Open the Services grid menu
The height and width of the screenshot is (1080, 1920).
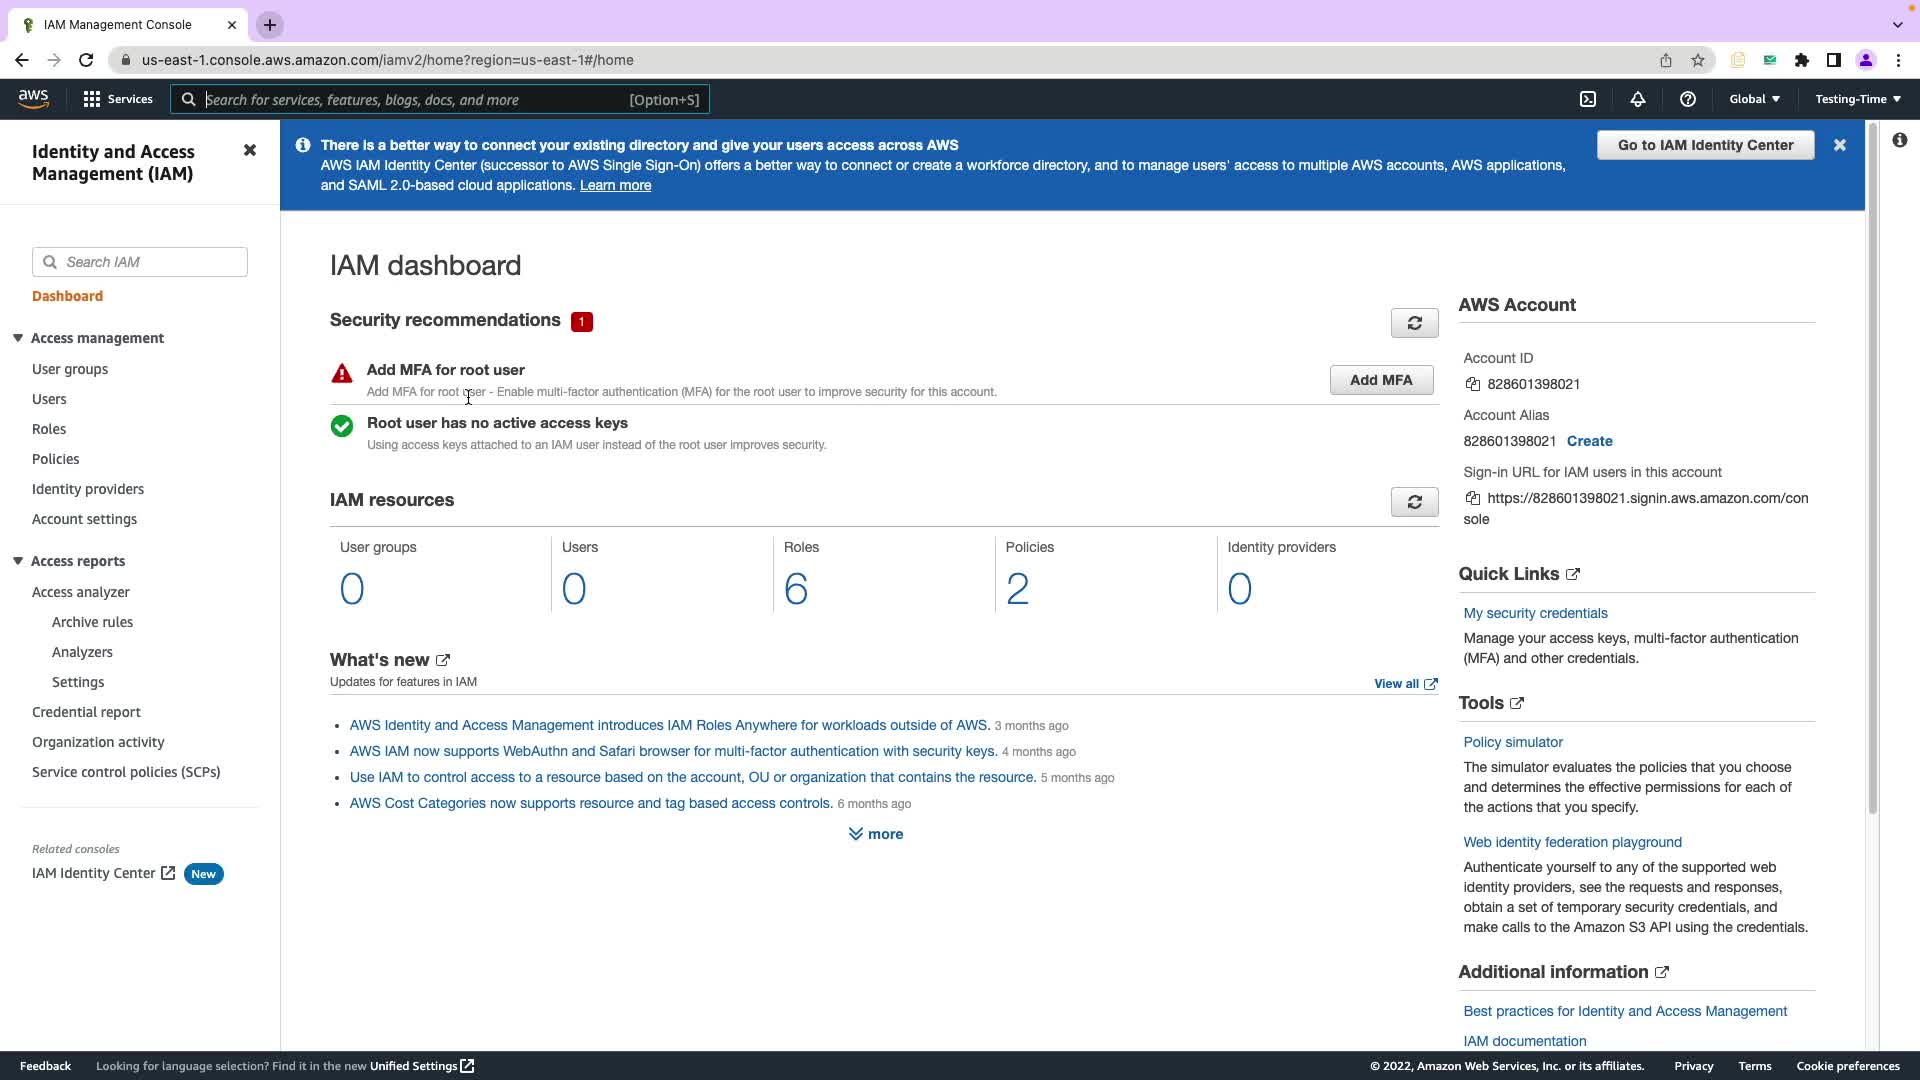117,99
